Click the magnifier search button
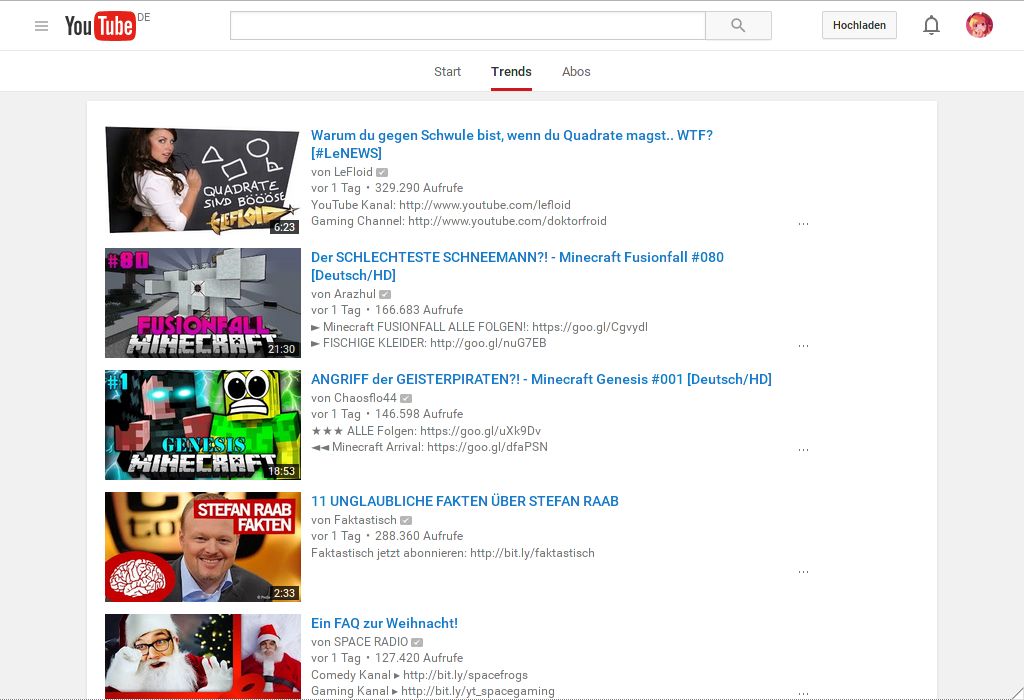Viewport: 1024px width, 700px height. coord(738,25)
